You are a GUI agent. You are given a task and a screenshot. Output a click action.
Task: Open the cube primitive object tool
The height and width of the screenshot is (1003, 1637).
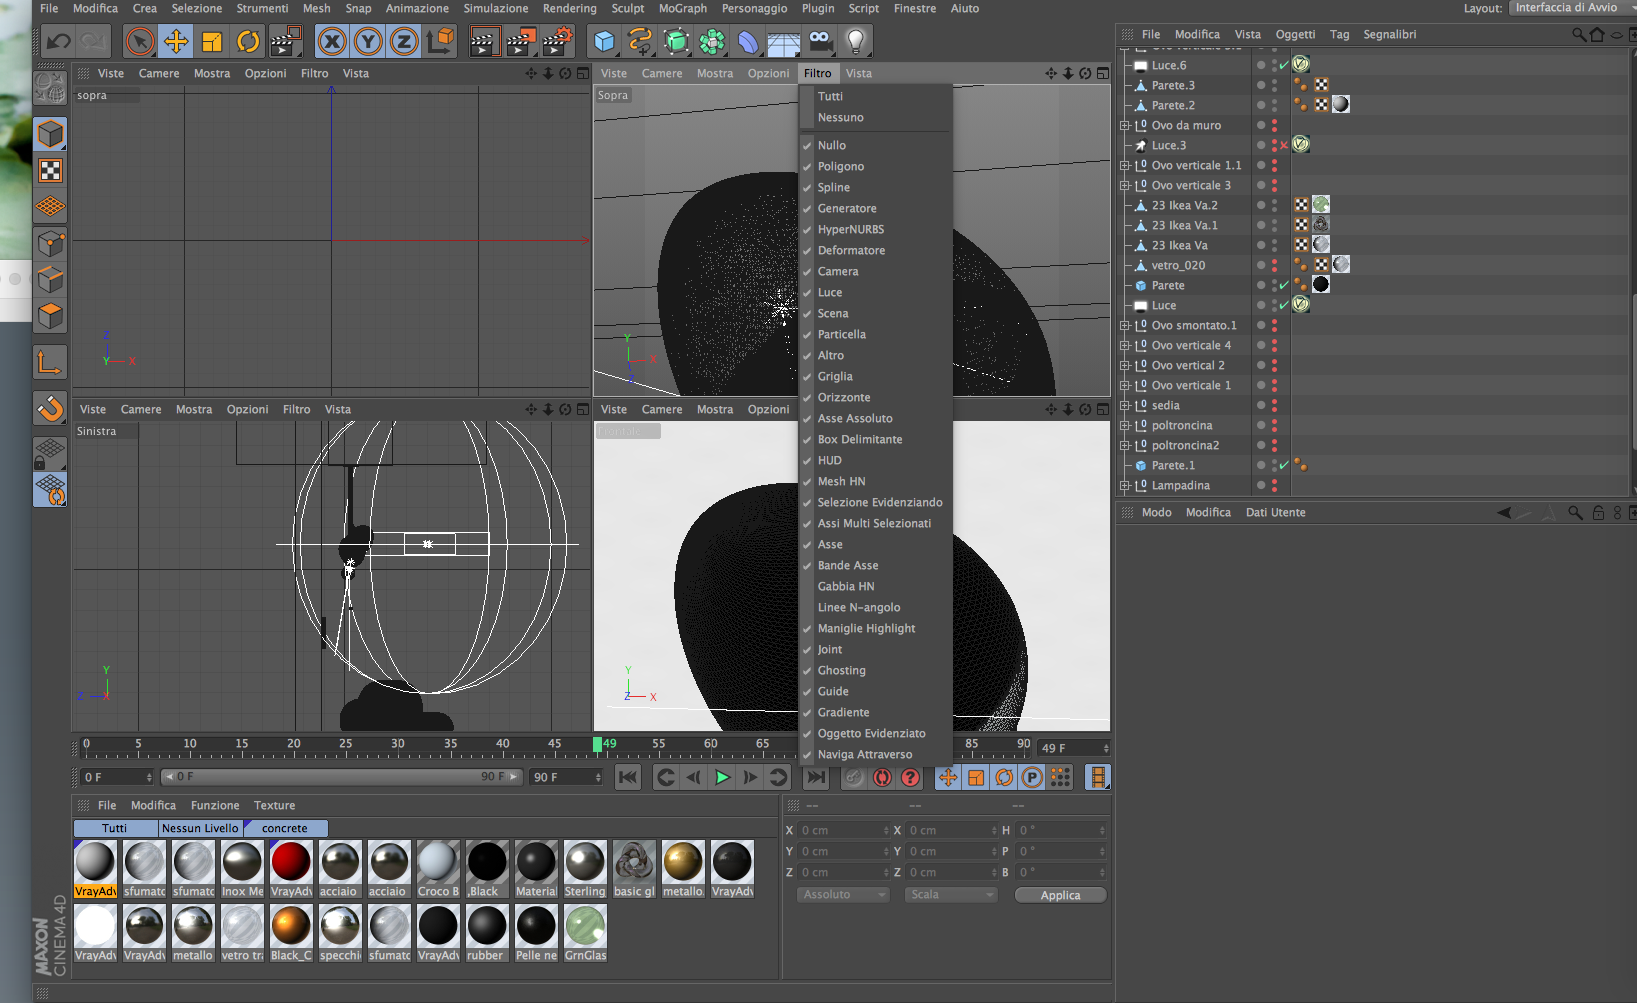604,41
